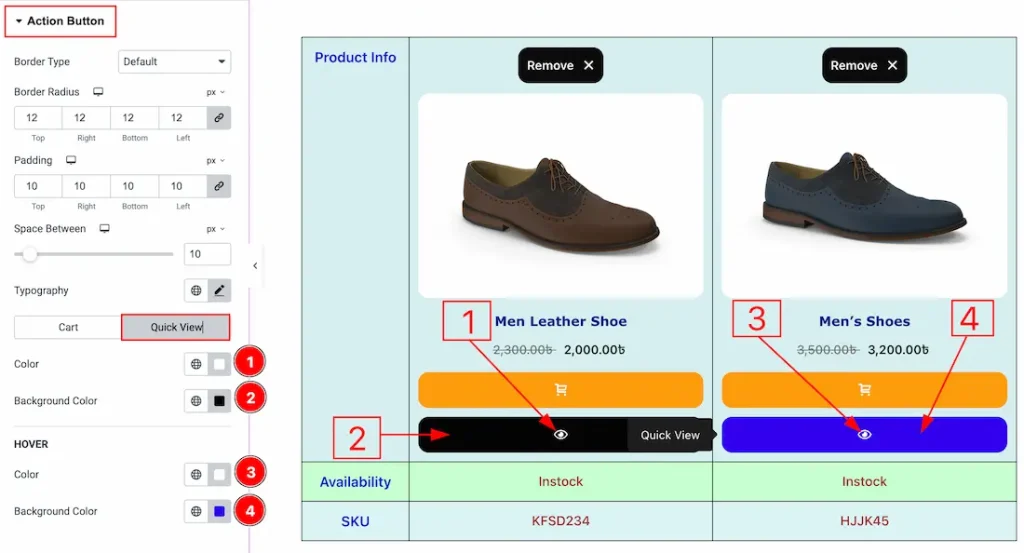Edit the Border Radius Bottom value field
This screenshot has width=1024, height=553.
tap(135, 118)
